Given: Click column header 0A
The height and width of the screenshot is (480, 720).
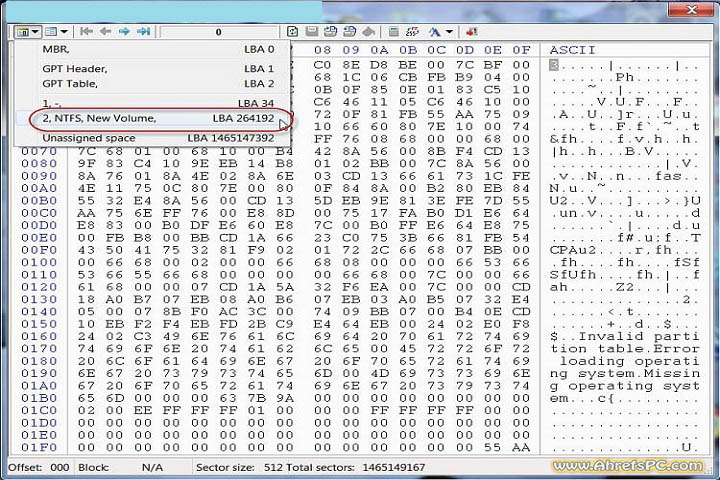Looking at the screenshot, I should pyautogui.click(x=379, y=50).
